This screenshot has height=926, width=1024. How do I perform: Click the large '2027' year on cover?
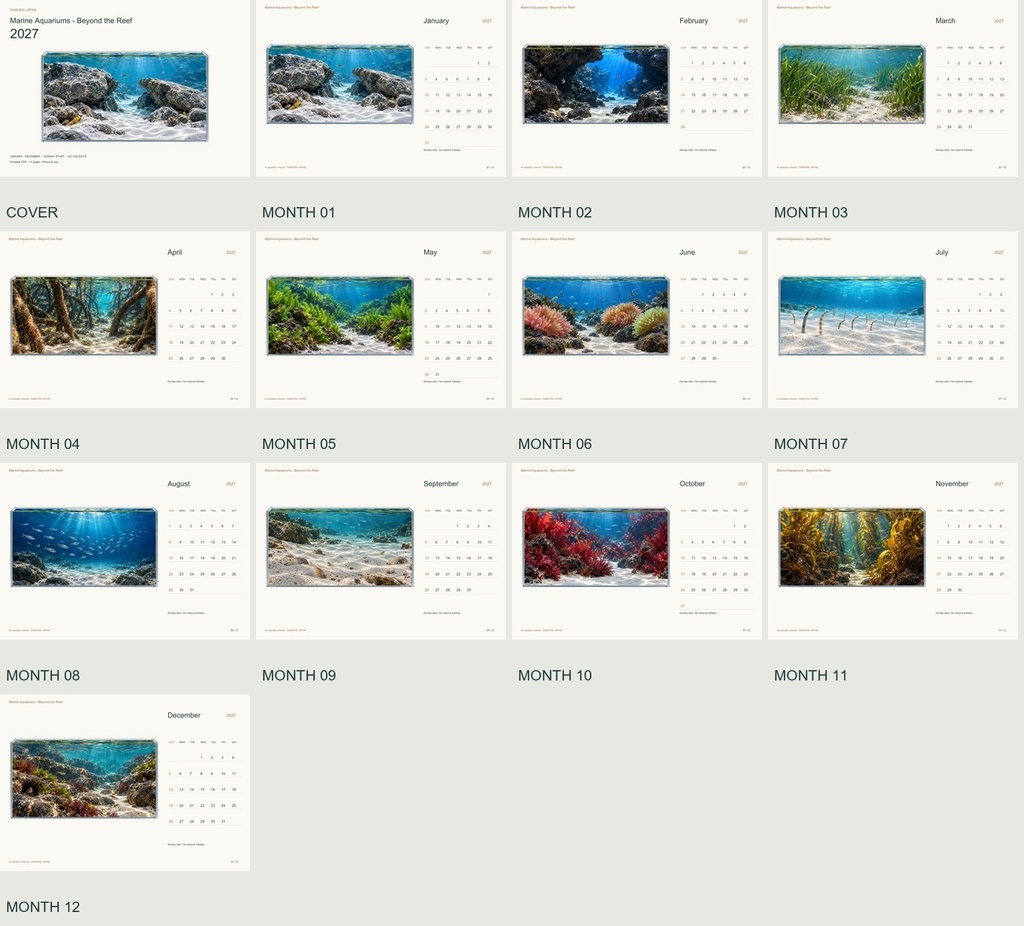pos(24,34)
